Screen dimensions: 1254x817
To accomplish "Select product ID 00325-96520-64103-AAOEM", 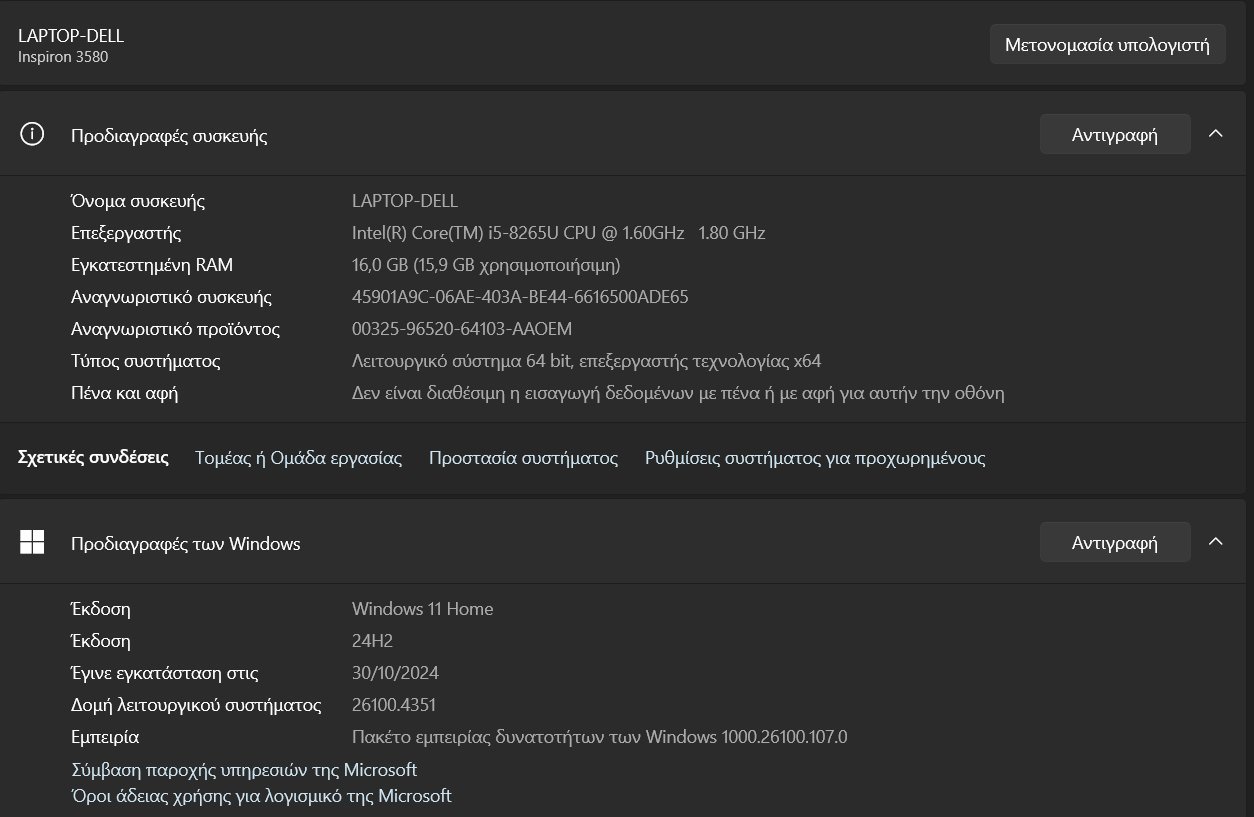I will [x=462, y=329].
